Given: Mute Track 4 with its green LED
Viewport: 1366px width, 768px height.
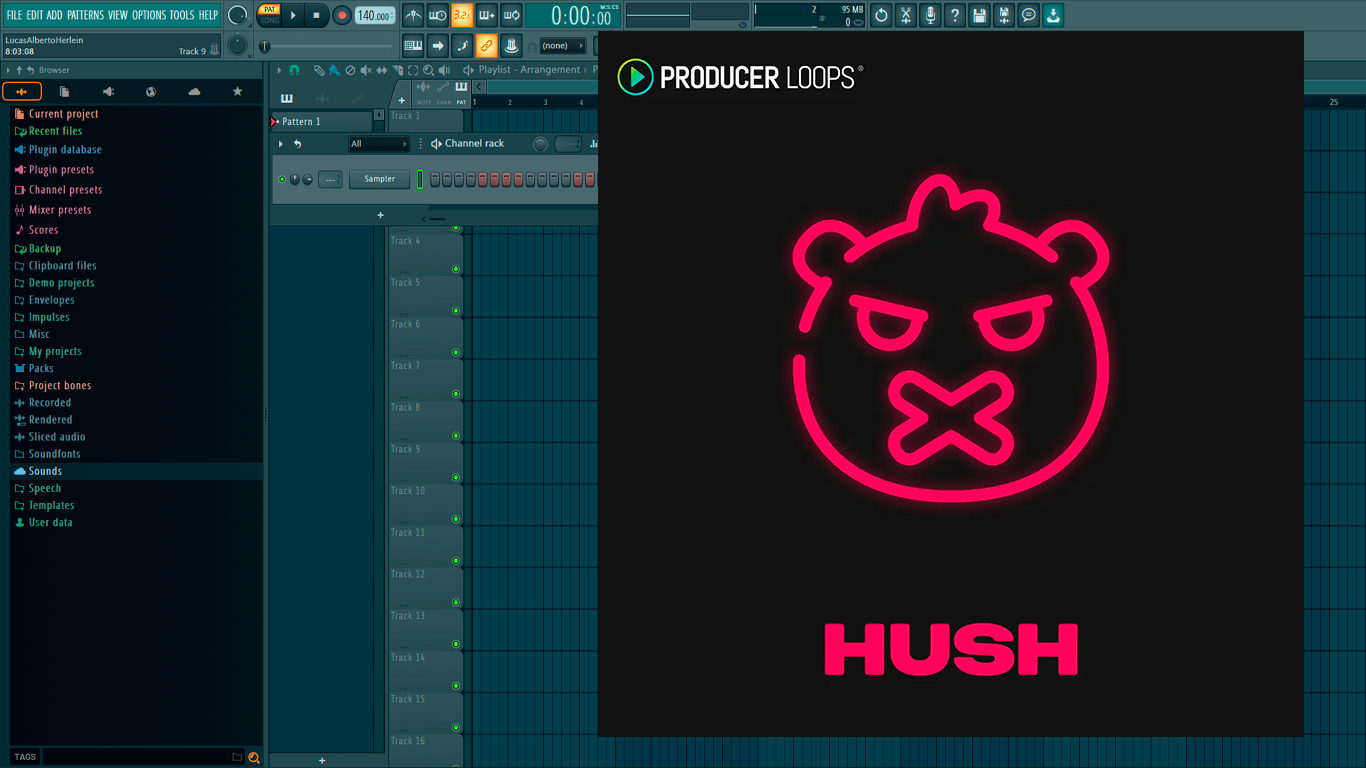Looking at the screenshot, I should (456, 269).
